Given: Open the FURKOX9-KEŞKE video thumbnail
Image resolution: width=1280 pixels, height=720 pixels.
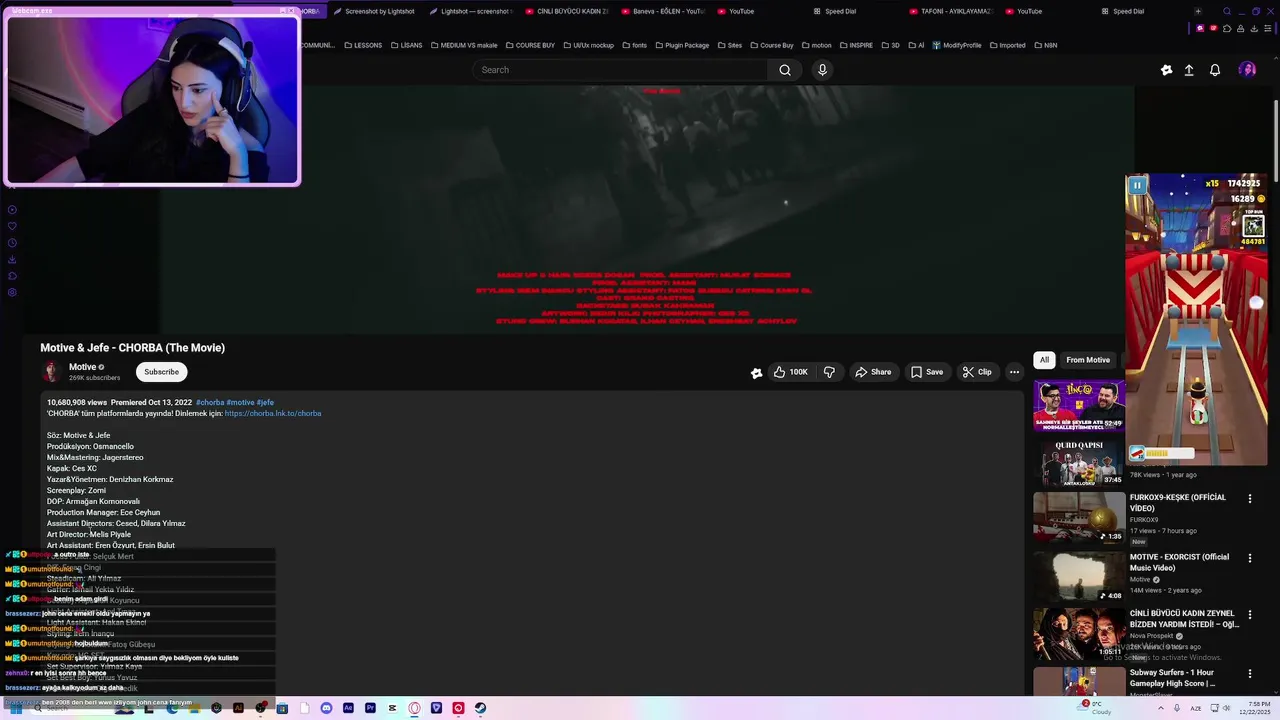Looking at the screenshot, I should coord(1079,517).
